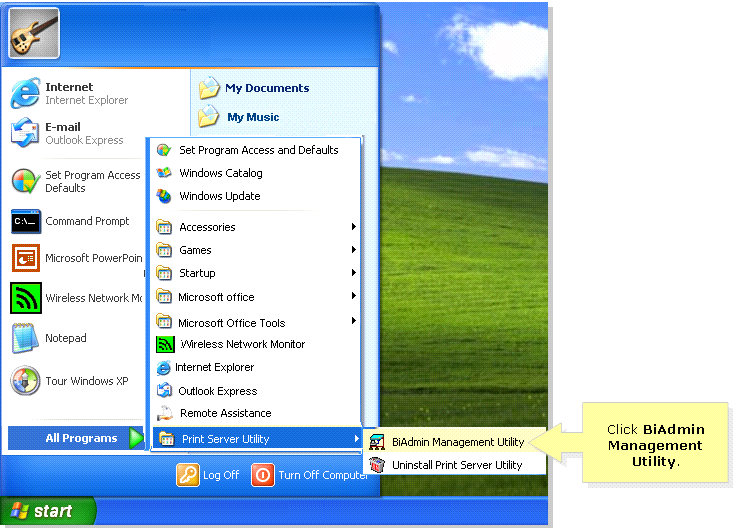Image resolution: width=735 pixels, height=528 pixels.
Task: Click "Startup" label in programs menu
Action: (x=197, y=273)
